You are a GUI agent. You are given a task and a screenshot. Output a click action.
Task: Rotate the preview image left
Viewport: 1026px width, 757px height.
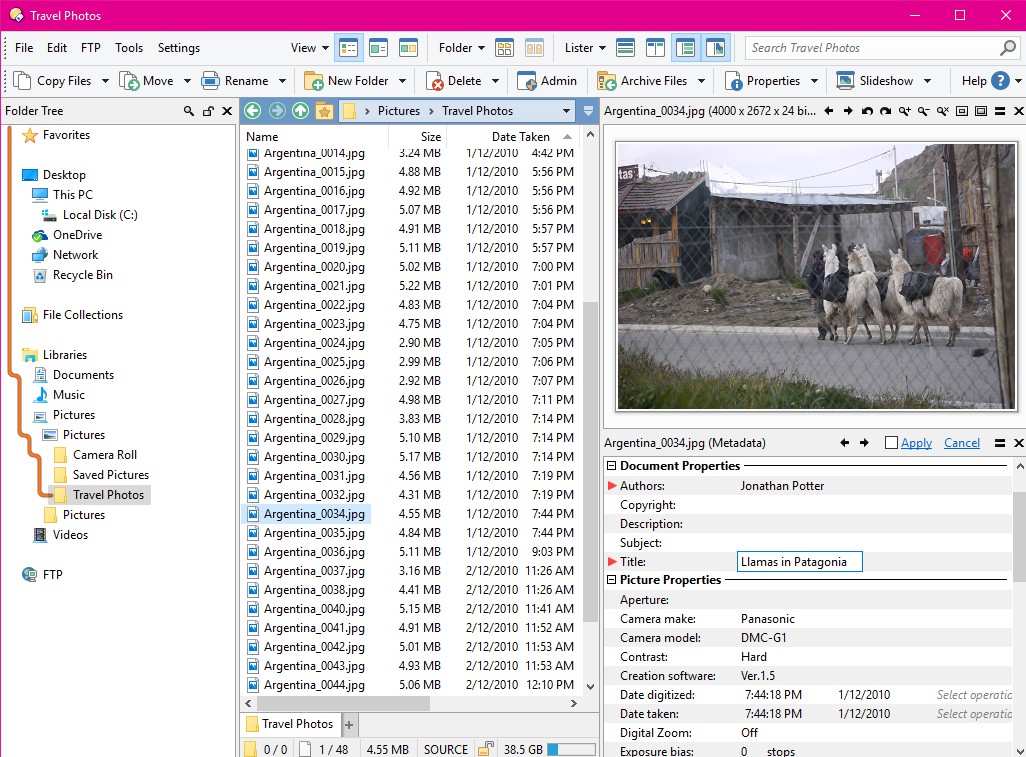(867, 111)
